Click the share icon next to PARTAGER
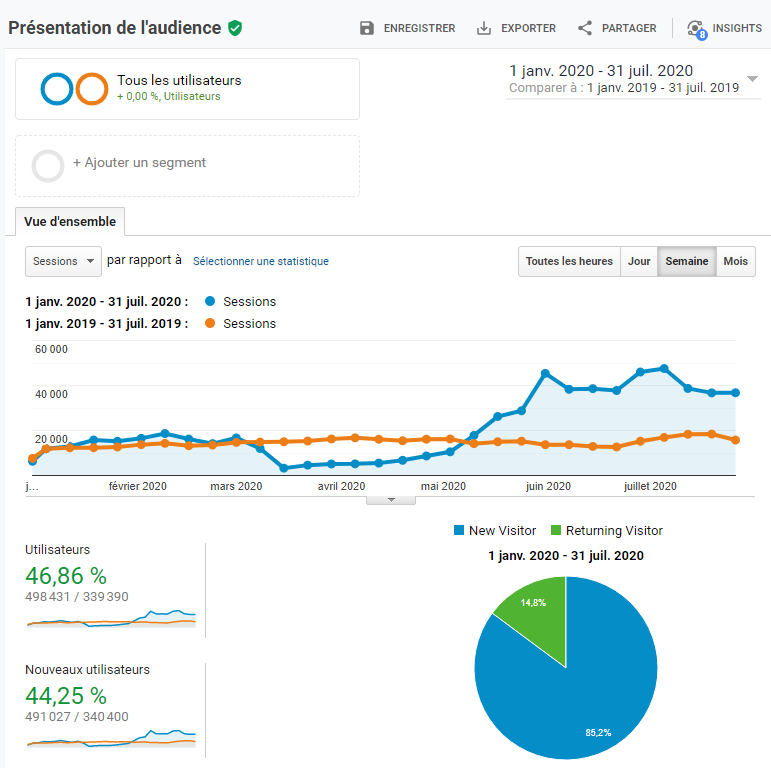 585,28
